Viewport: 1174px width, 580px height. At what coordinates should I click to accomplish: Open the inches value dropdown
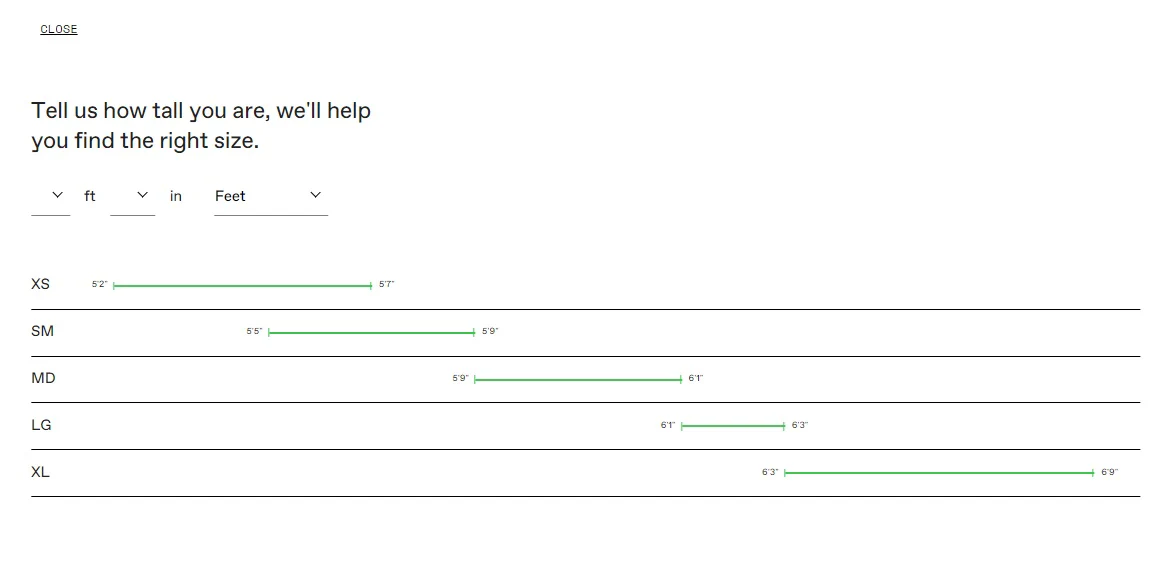pyautogui.click(x=132, y=196)
